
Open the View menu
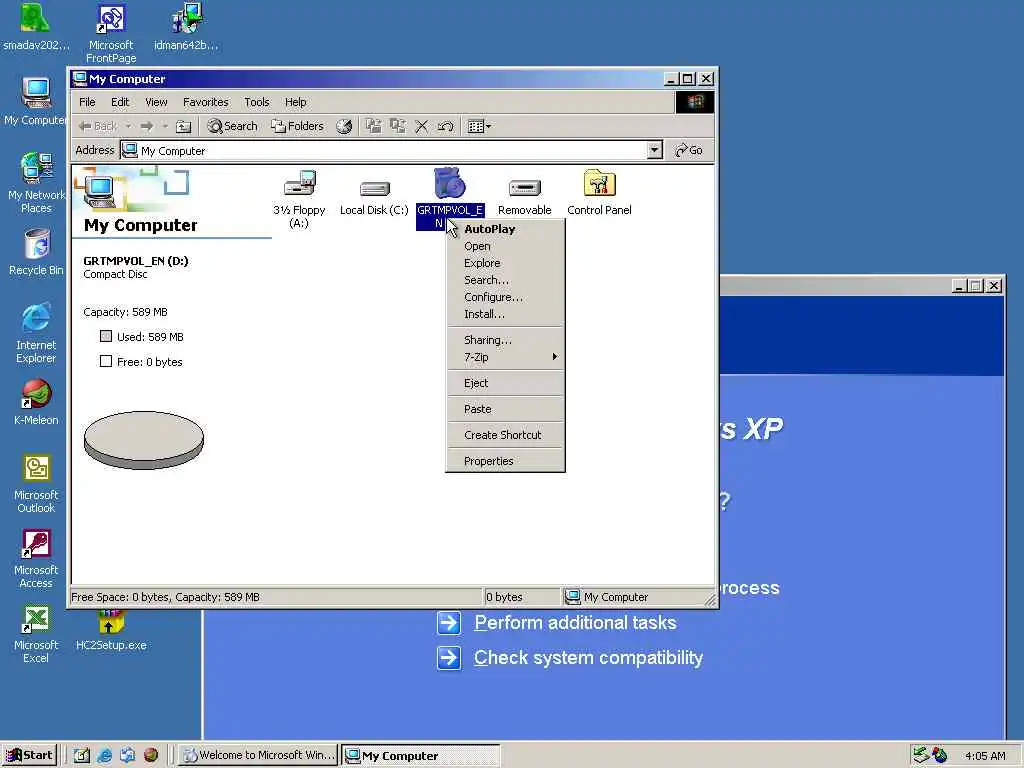click(x=156, y=103)
